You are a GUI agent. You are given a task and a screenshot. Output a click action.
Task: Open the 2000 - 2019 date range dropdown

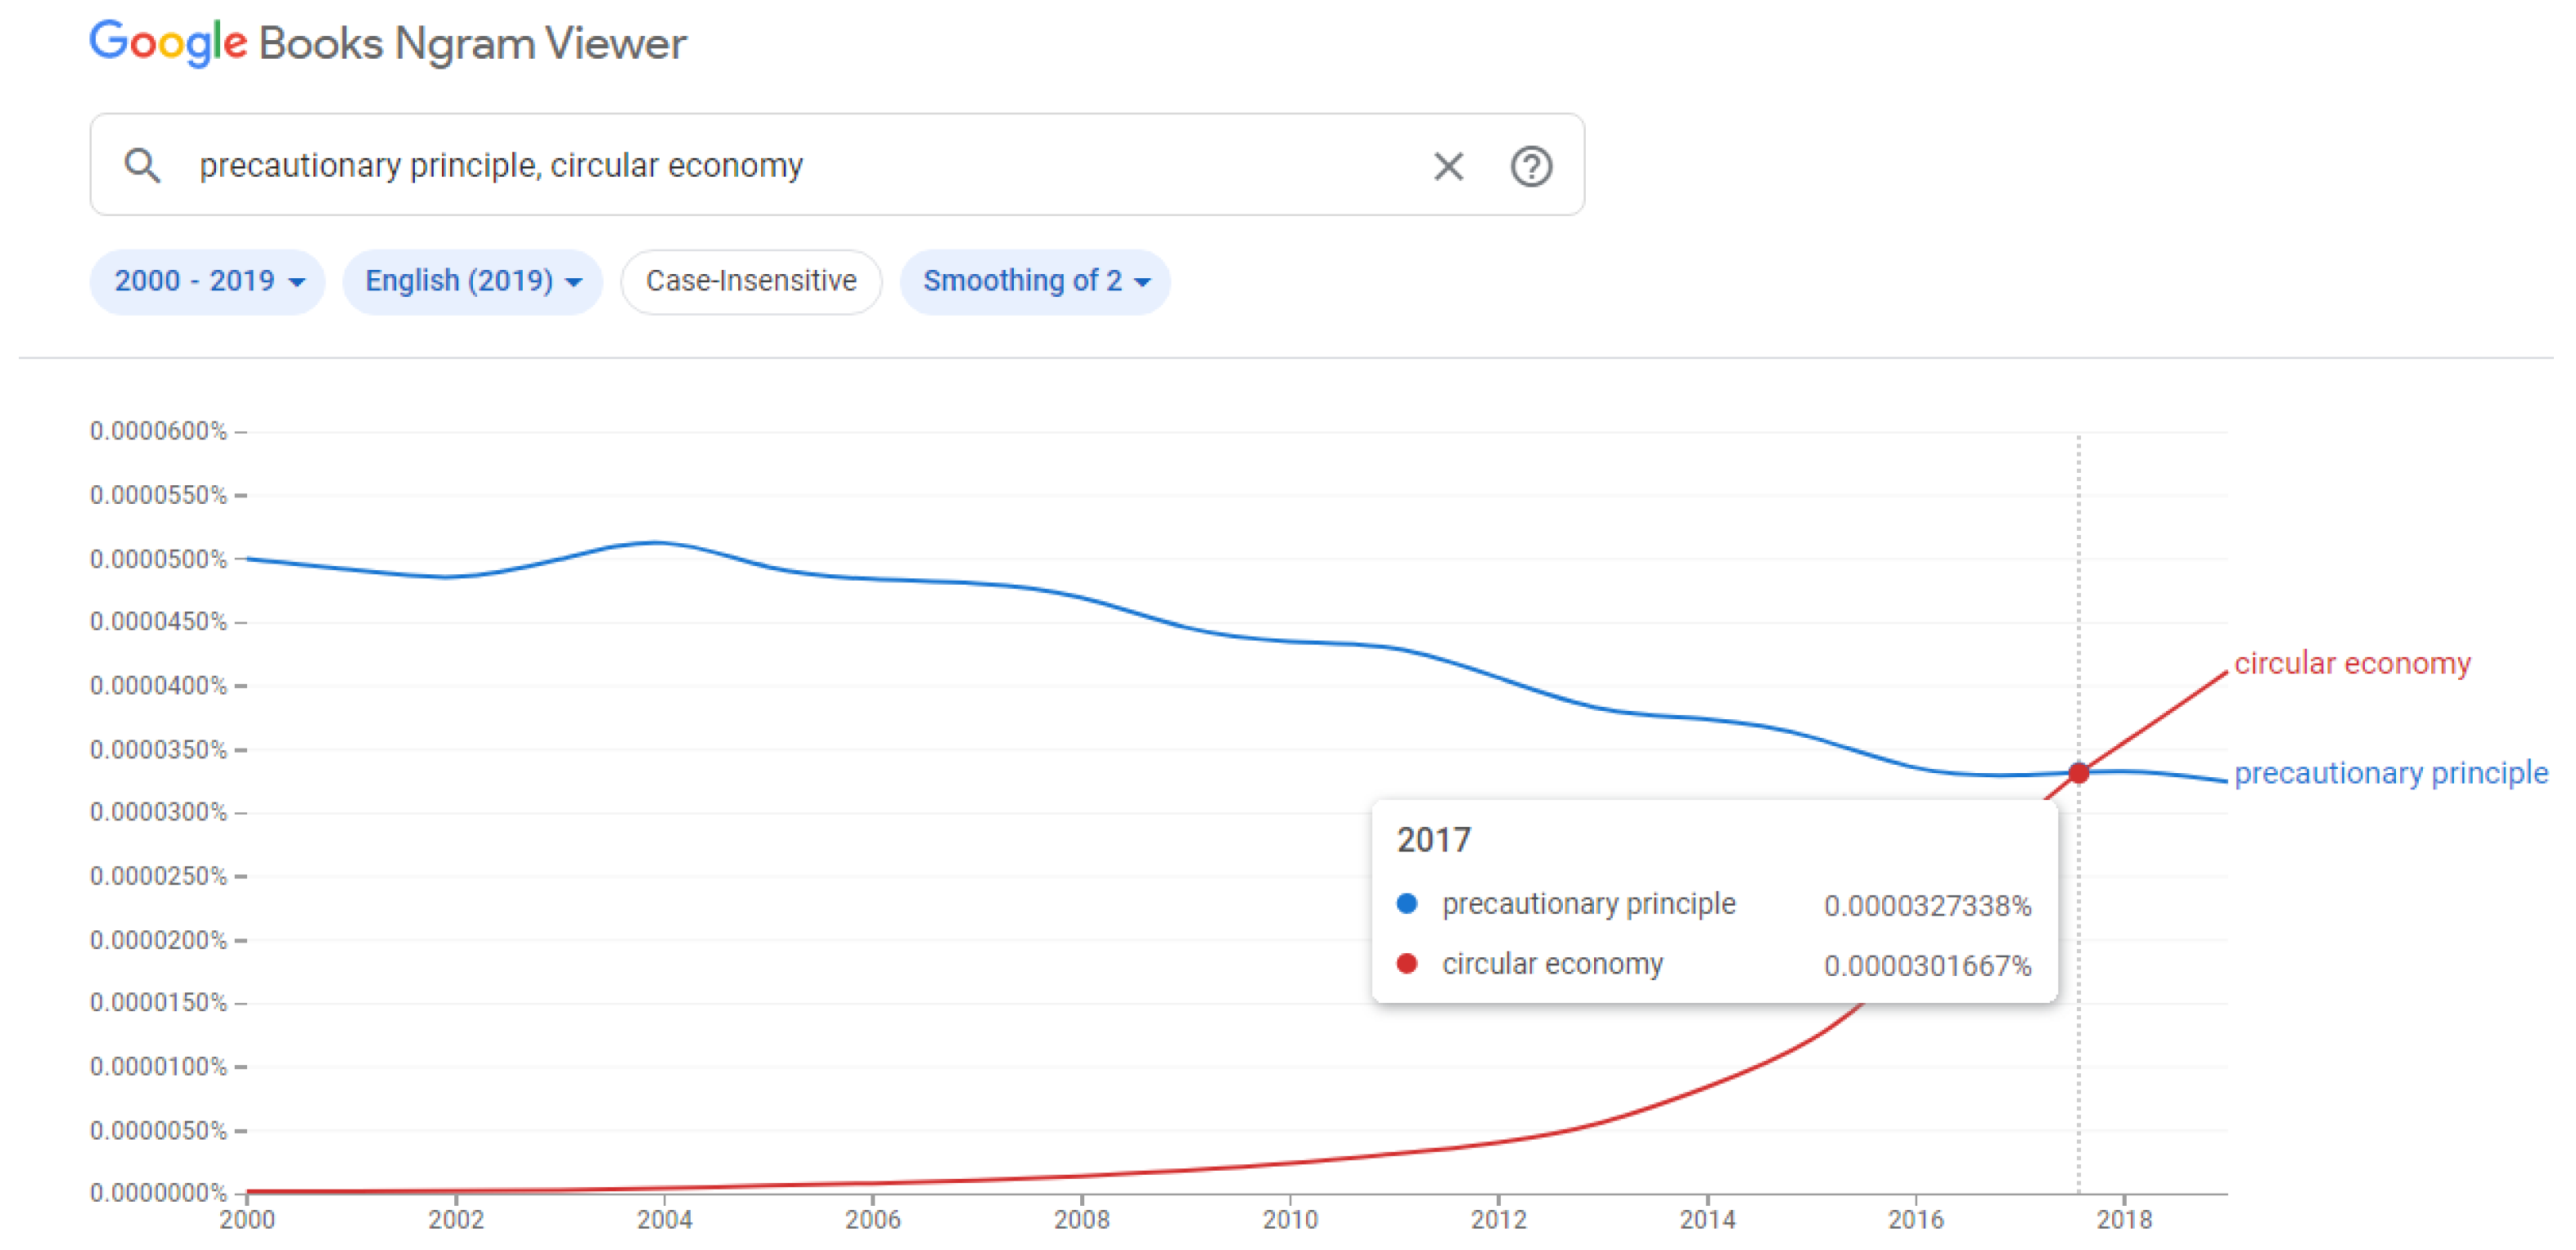208,281
